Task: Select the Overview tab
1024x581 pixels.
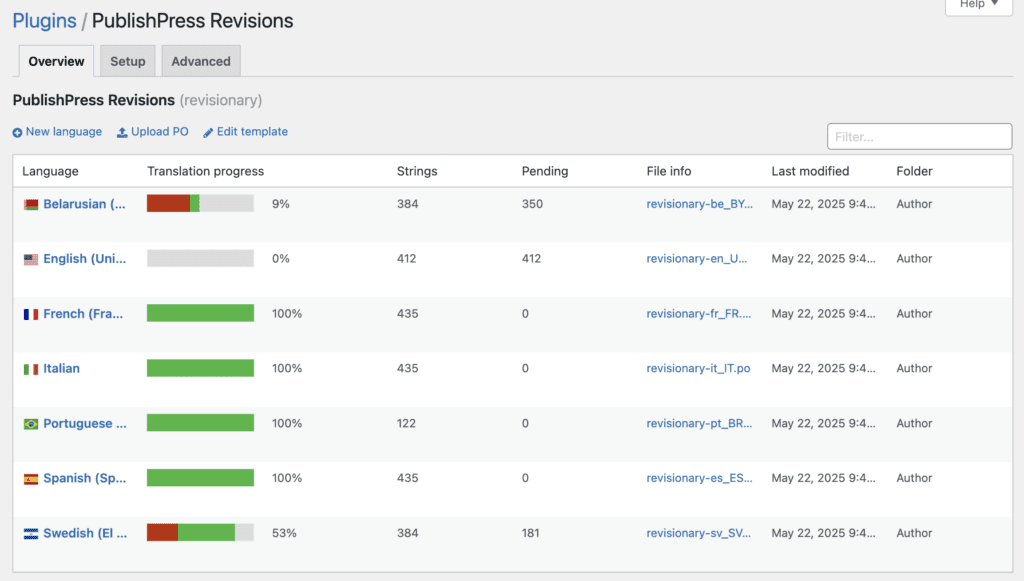Action: 56,61
